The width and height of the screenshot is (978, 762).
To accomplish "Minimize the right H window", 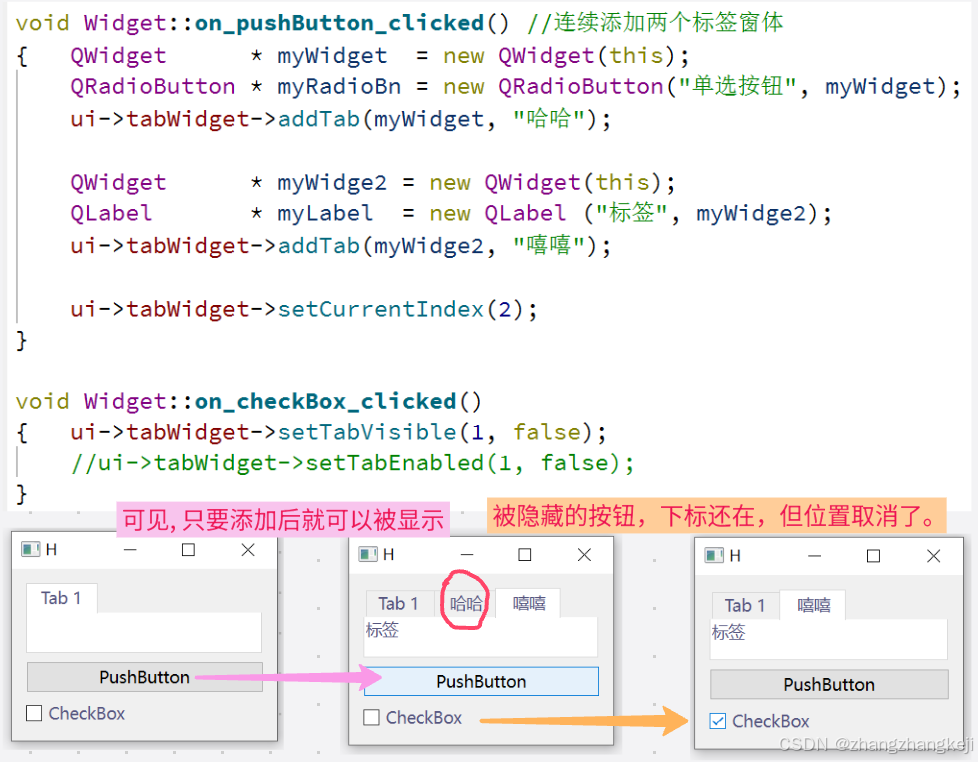I will [815, 556].
